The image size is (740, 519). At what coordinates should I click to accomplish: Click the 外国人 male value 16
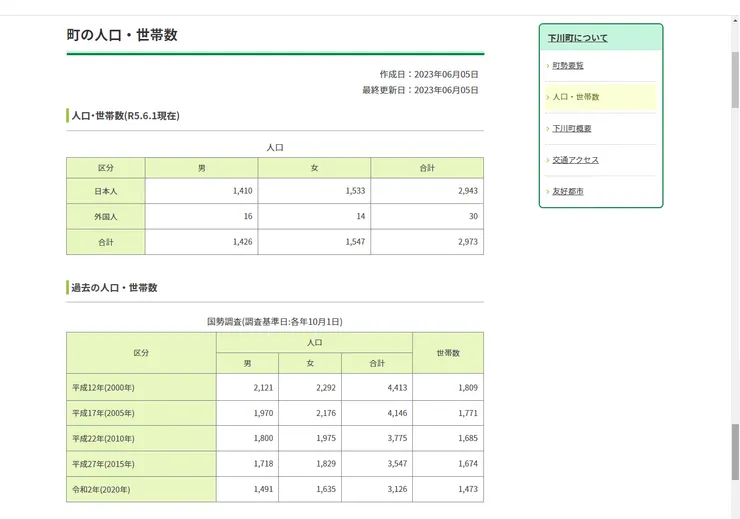pos(248,216)
